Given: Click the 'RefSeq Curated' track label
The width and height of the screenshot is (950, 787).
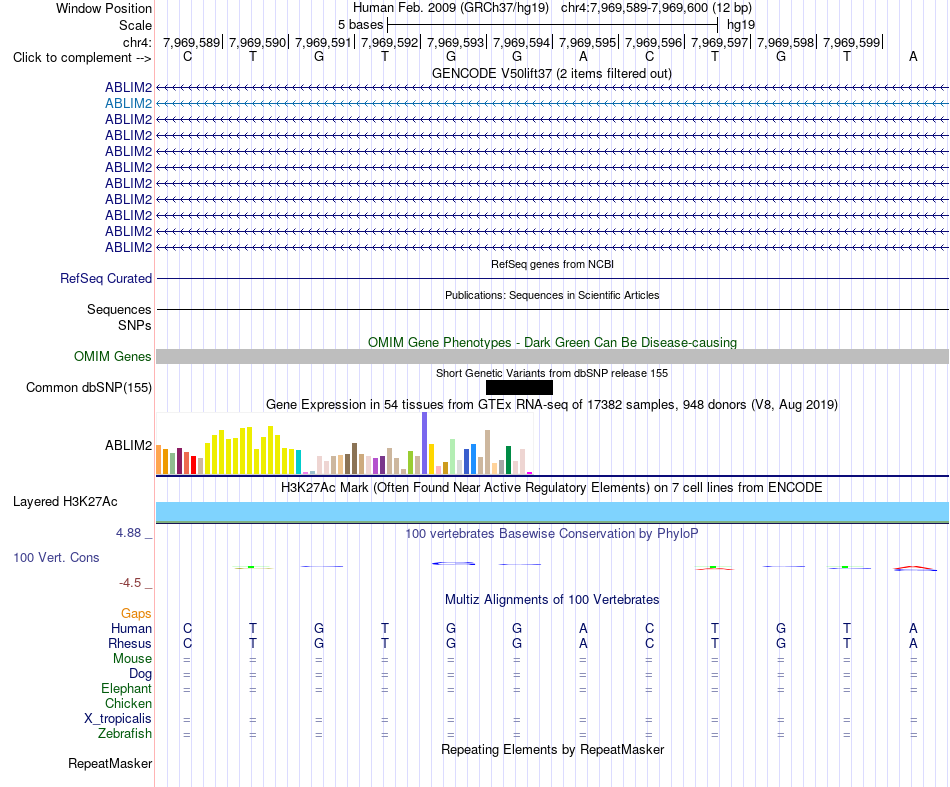Looking at the screenshot, I should click(106, 279).
